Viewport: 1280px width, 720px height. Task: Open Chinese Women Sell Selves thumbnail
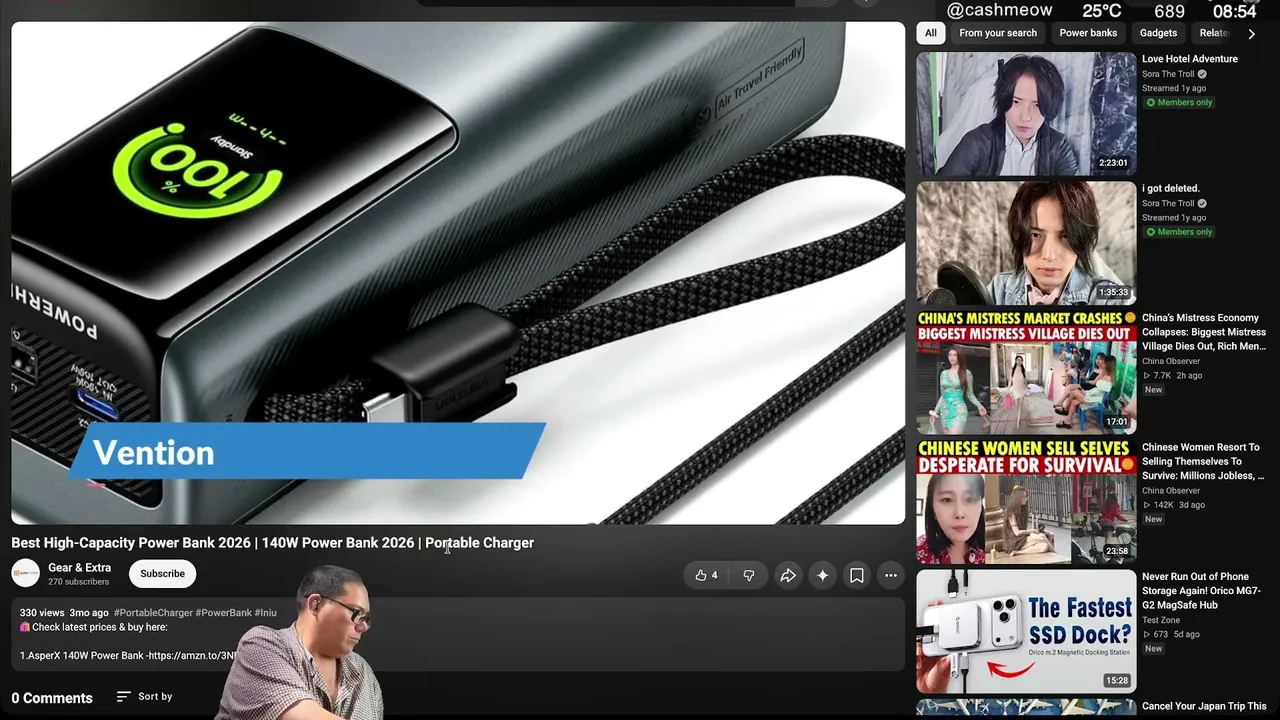pos(1026,502)
